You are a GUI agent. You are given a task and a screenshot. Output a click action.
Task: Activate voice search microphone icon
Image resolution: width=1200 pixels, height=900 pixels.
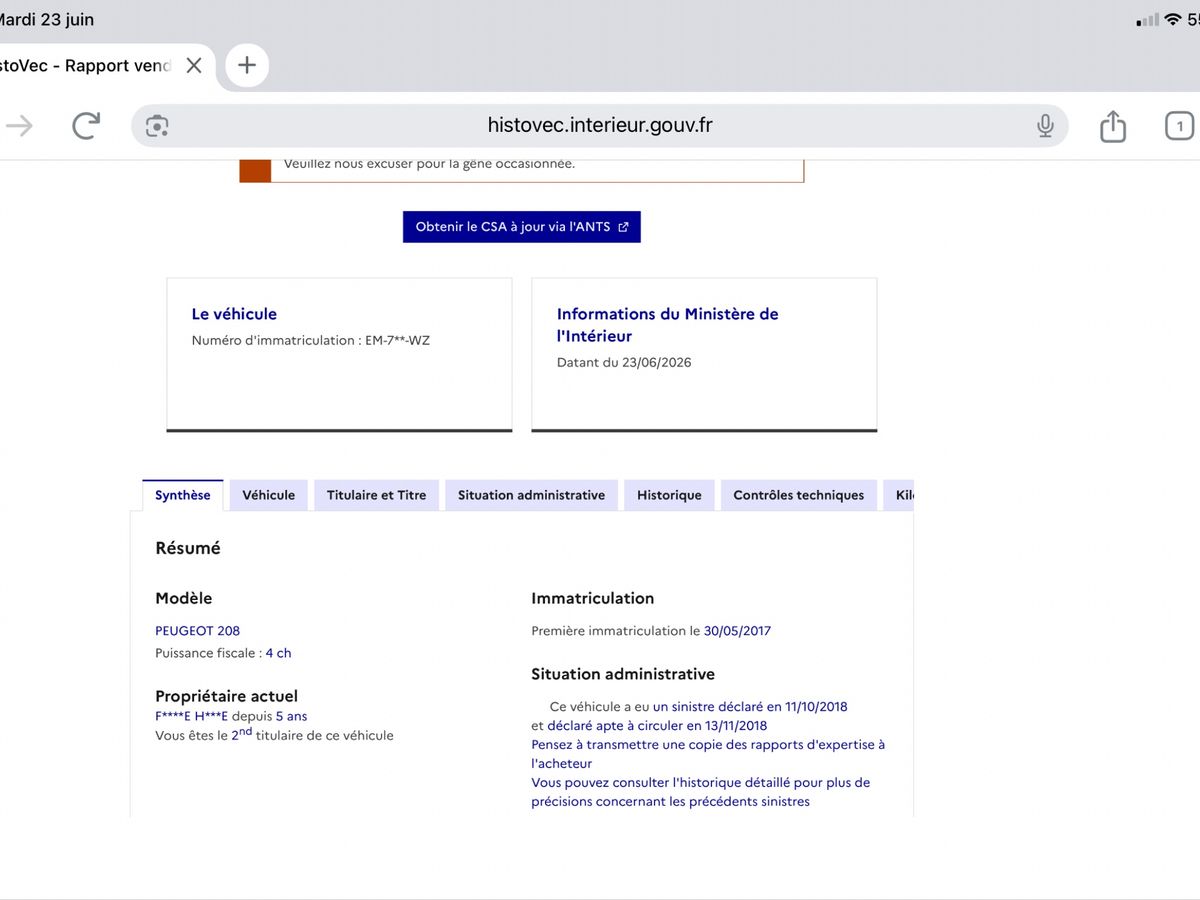tap(1045, 126)
